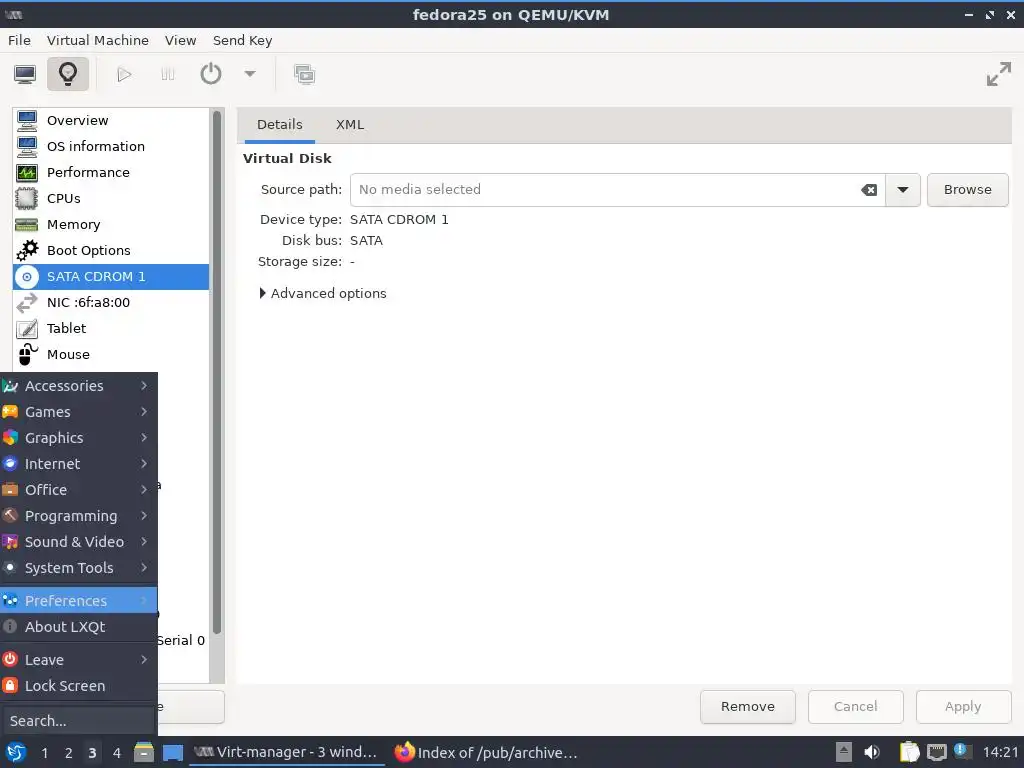Open the Send Key menu
The width and height of the screenshot is (1024, 768).
click(x=242, y=40)
